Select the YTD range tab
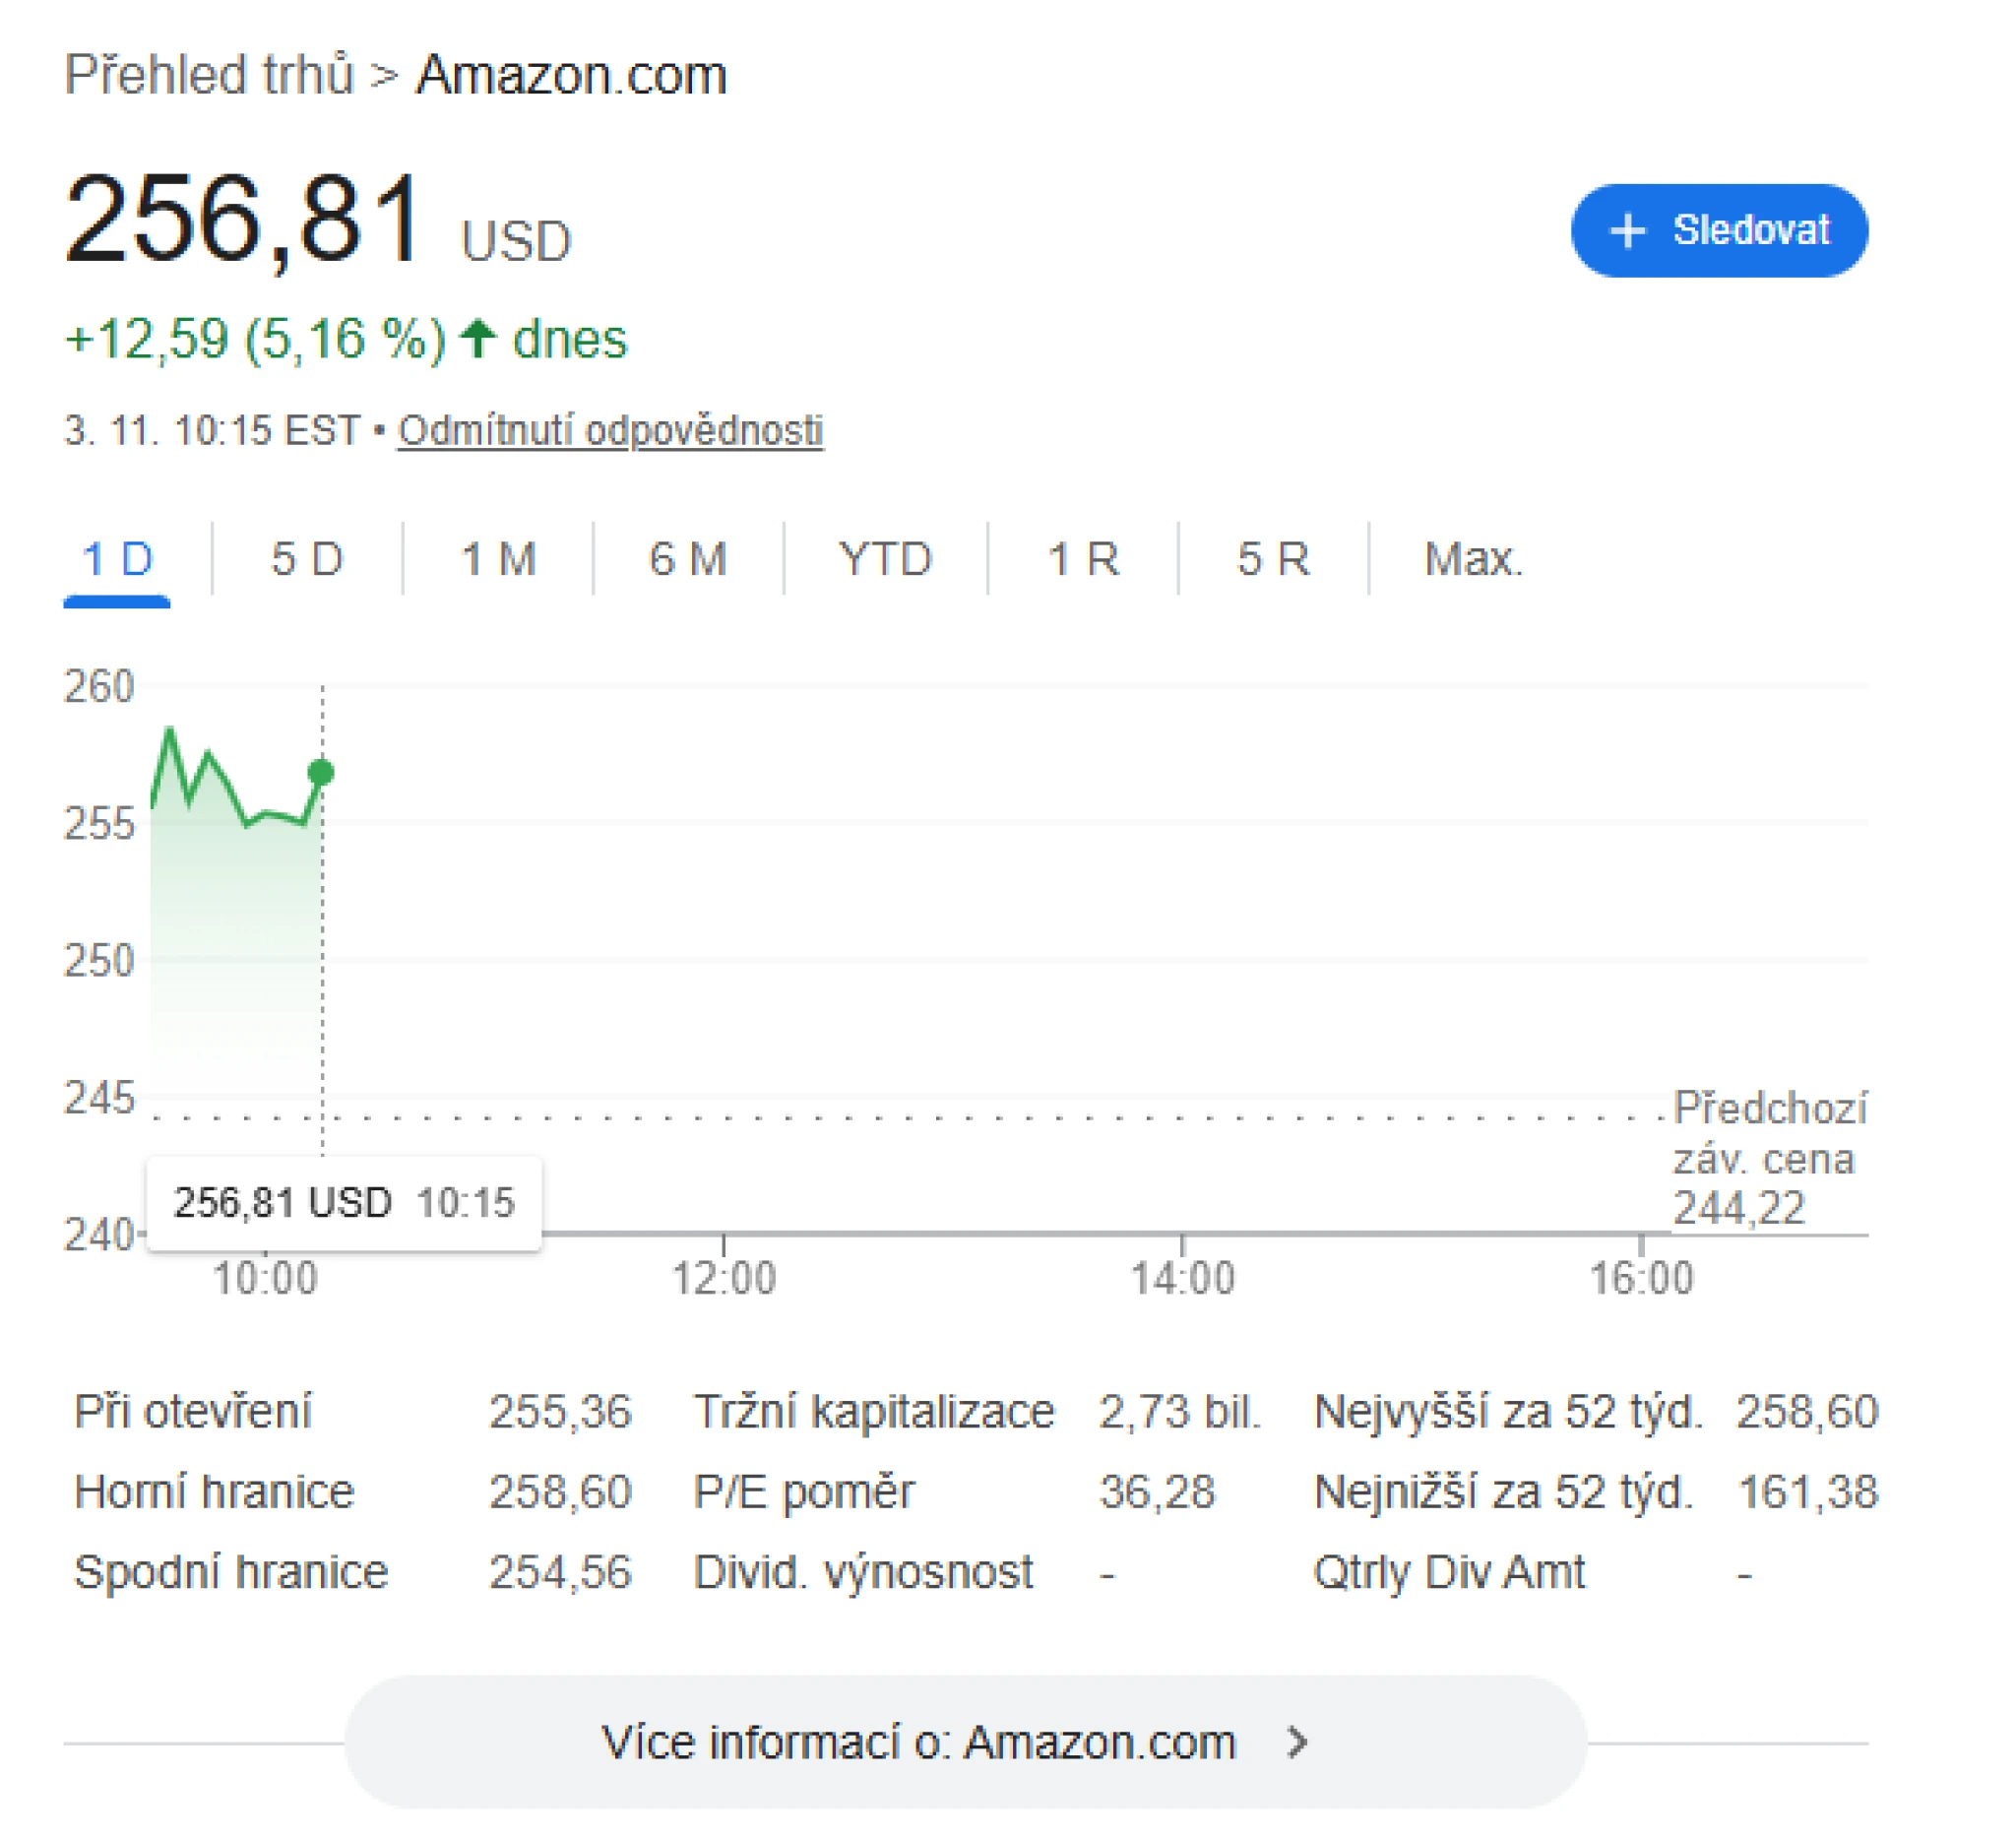 click(x=885, y=558)
